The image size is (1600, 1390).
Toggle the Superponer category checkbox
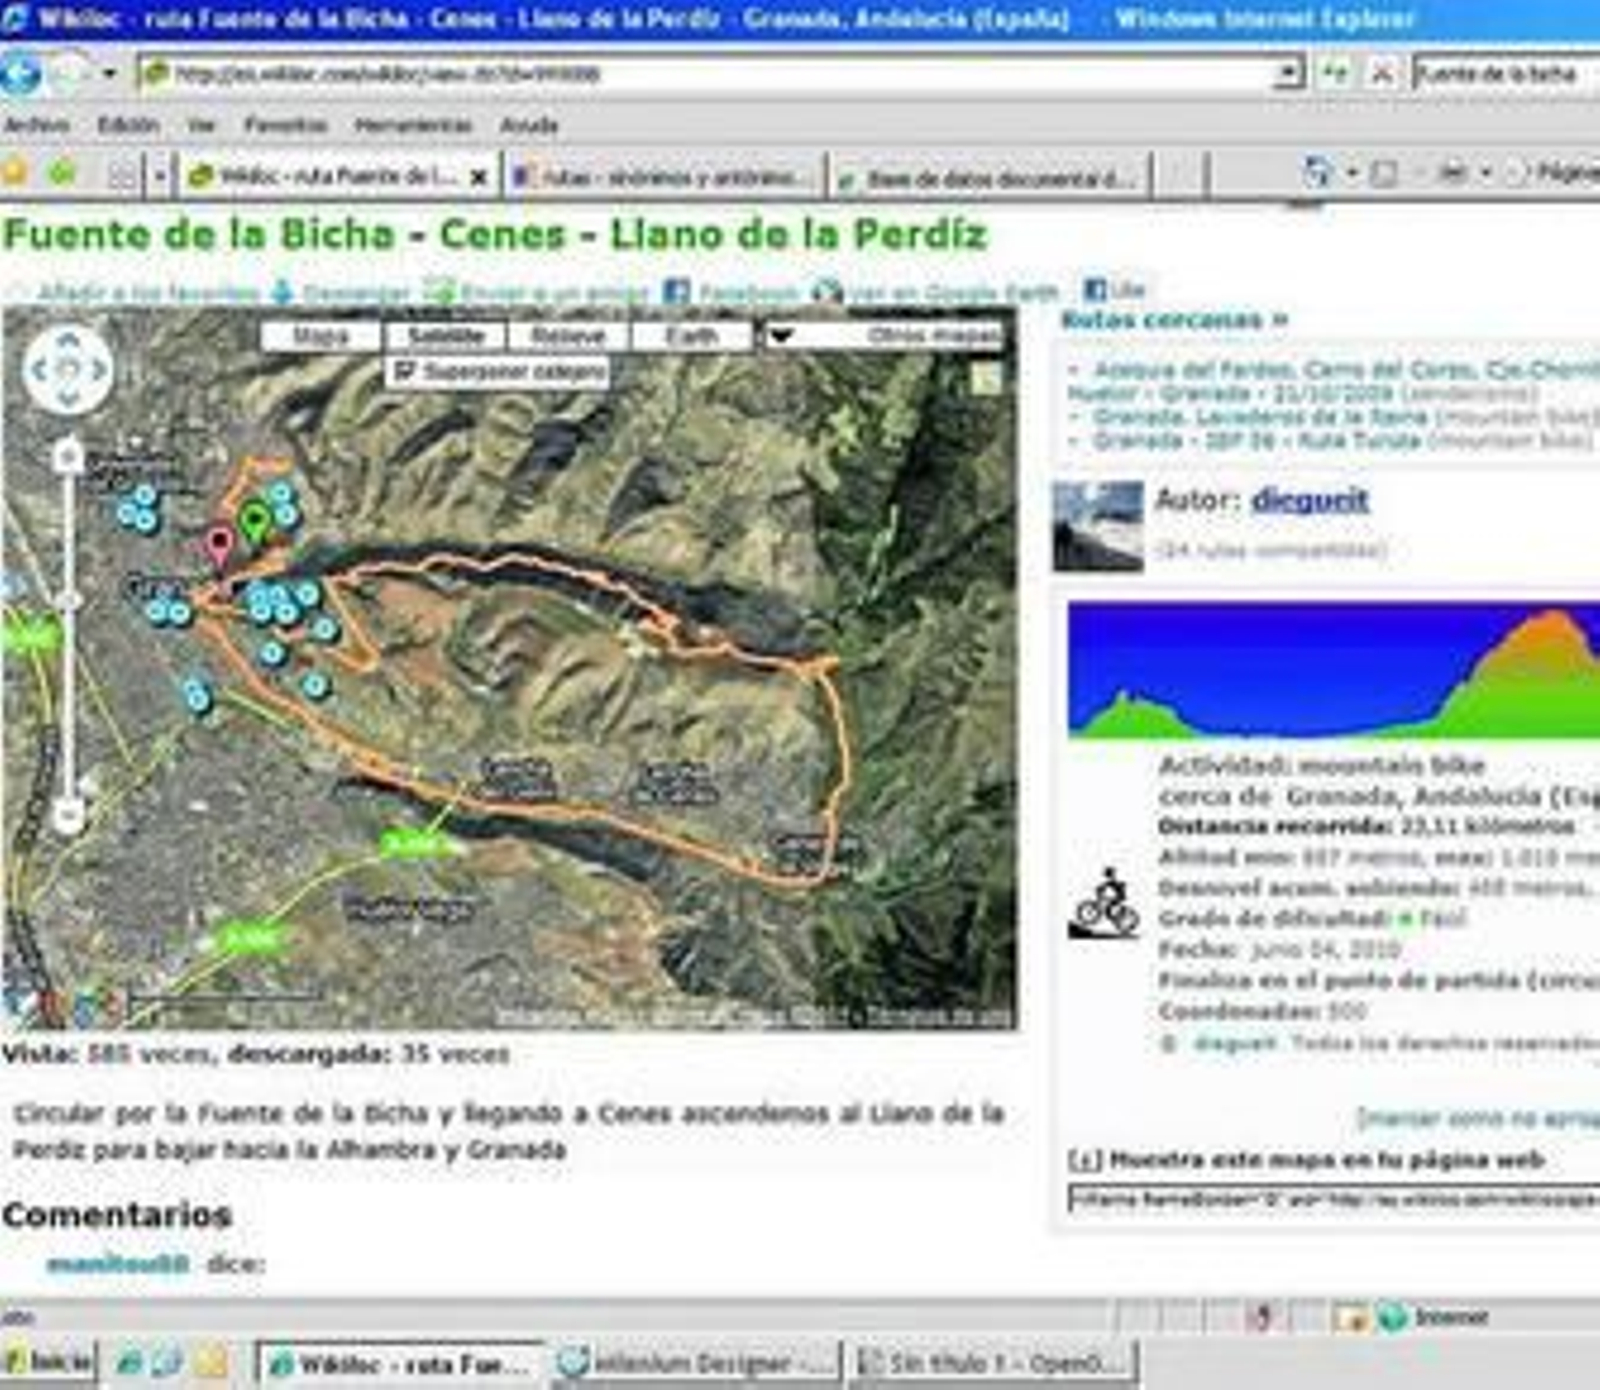403,371
